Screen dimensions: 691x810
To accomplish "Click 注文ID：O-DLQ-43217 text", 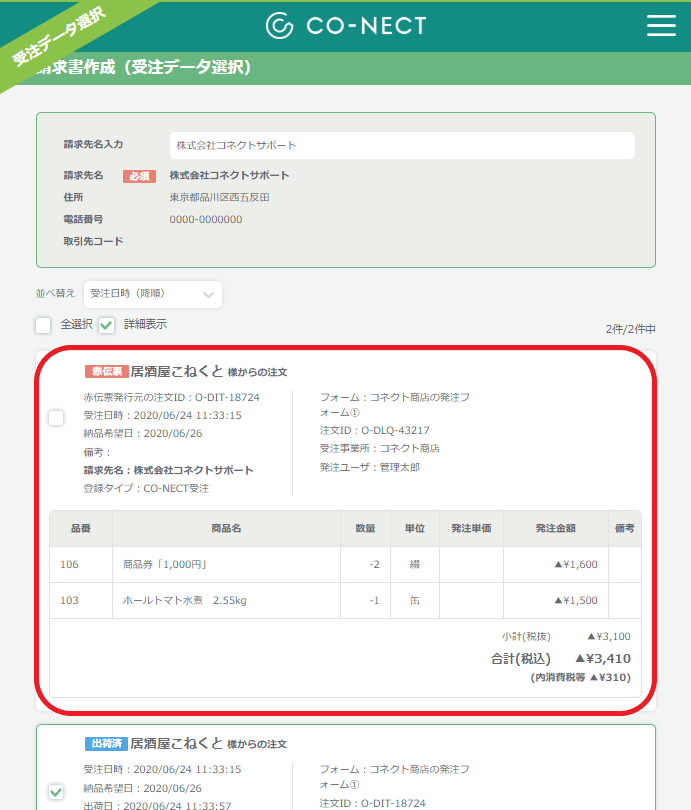I will click(x=374, y=430).
